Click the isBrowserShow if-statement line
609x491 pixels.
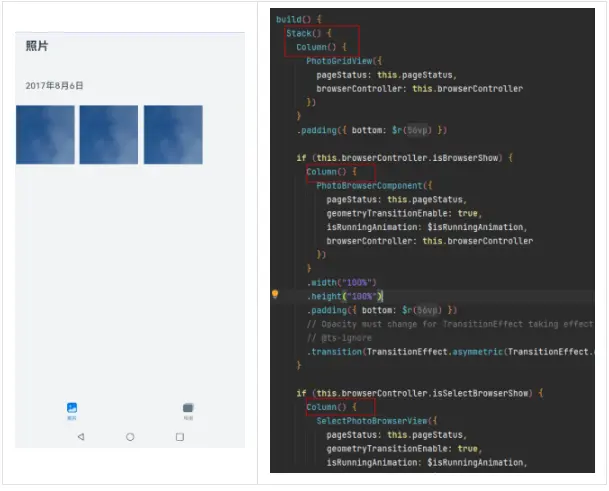[x=405, y=158]
